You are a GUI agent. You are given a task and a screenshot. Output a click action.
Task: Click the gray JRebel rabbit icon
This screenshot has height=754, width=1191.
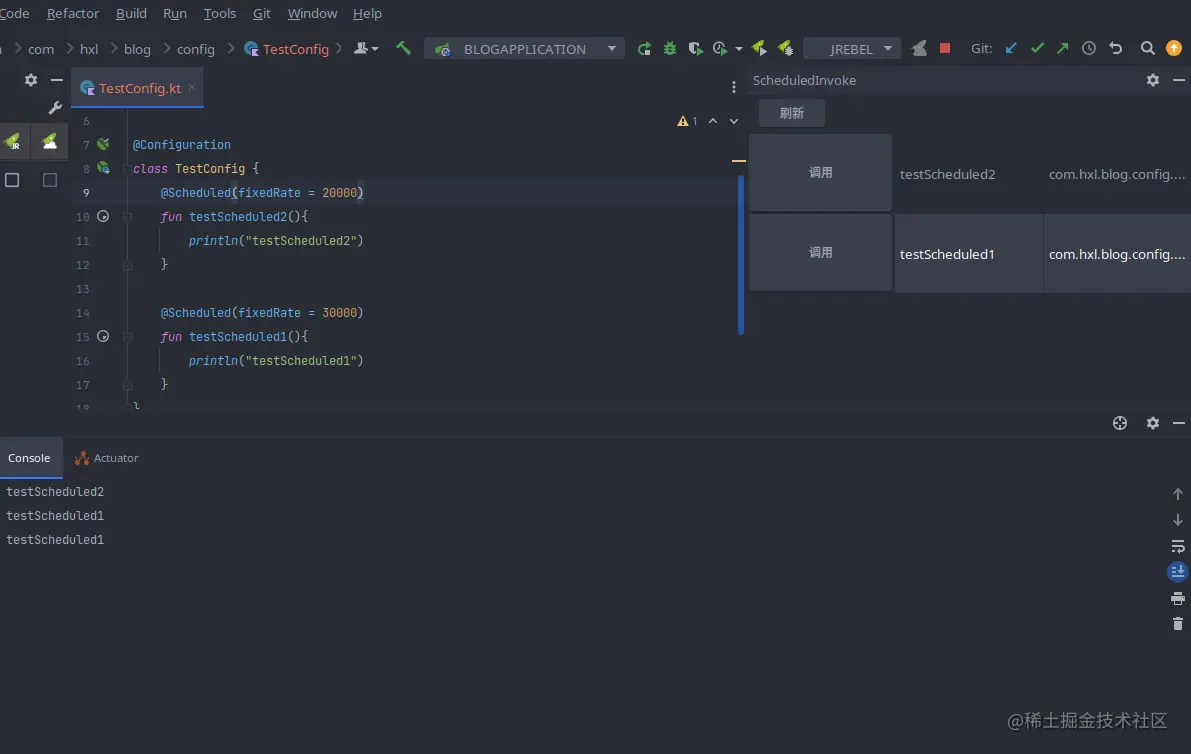tap(919, 49)
